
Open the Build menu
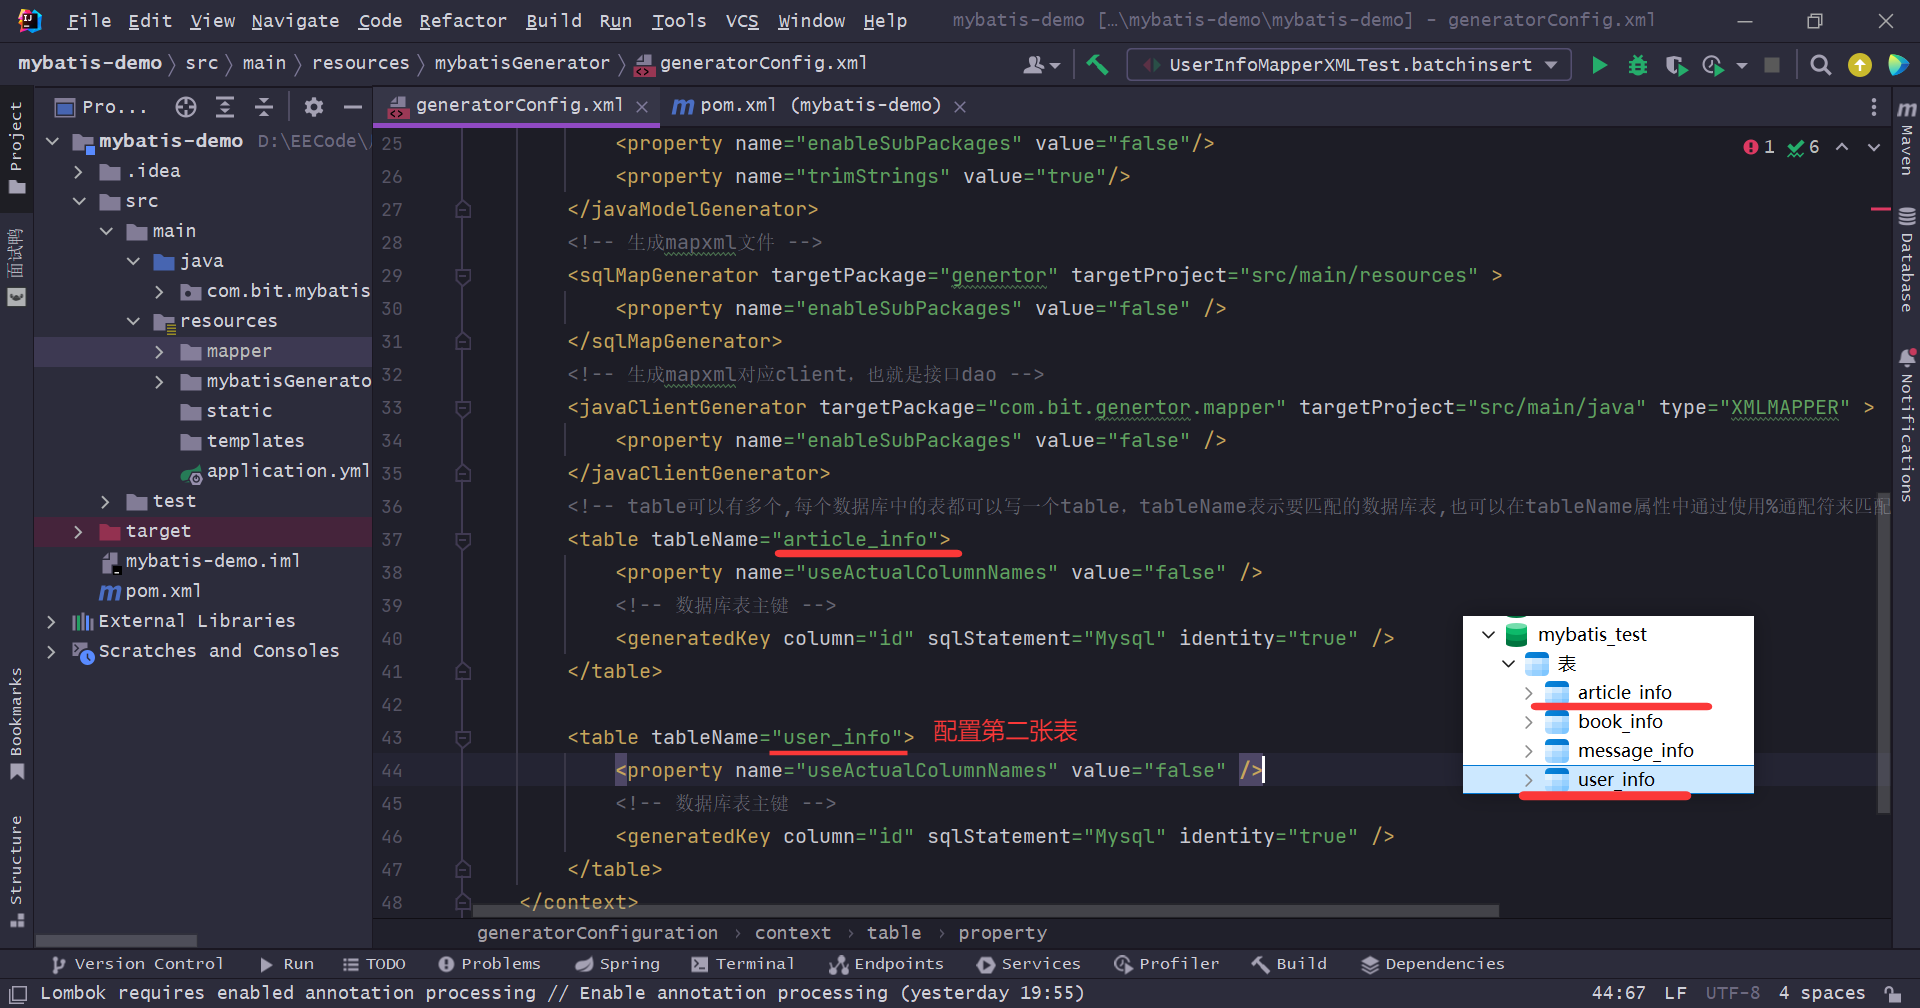(553, 21)
